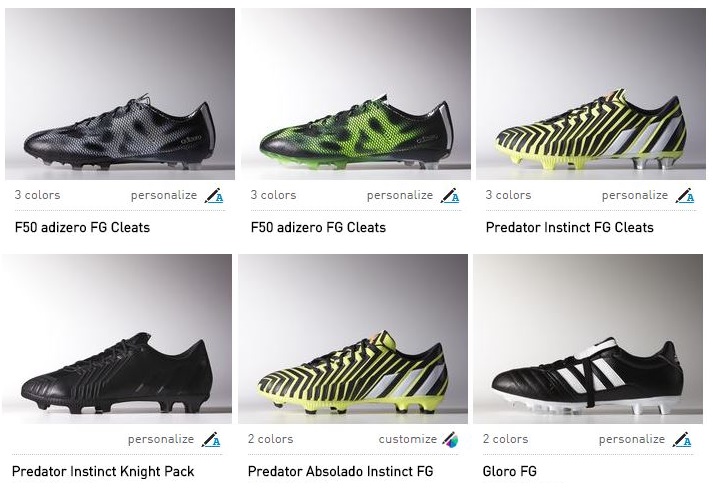Open the Predator Absolado Instinct FG title
The height and width of the screenshot is (492, 713).
(x=341, y=471)
